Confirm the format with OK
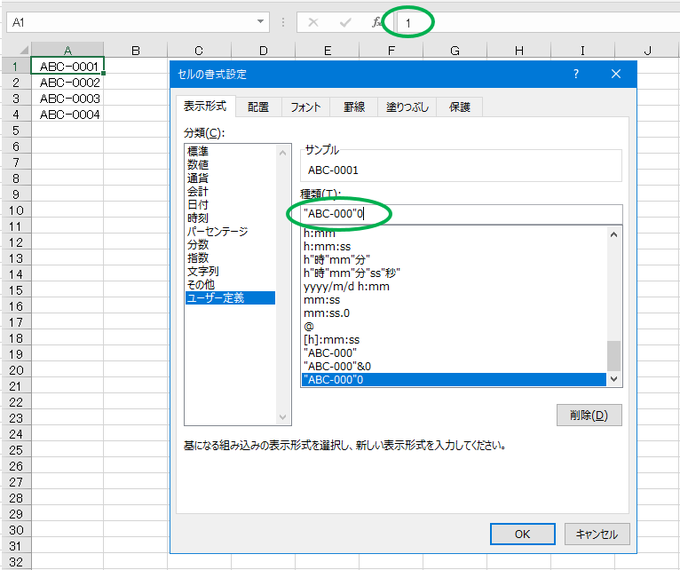 click(522, 534)
